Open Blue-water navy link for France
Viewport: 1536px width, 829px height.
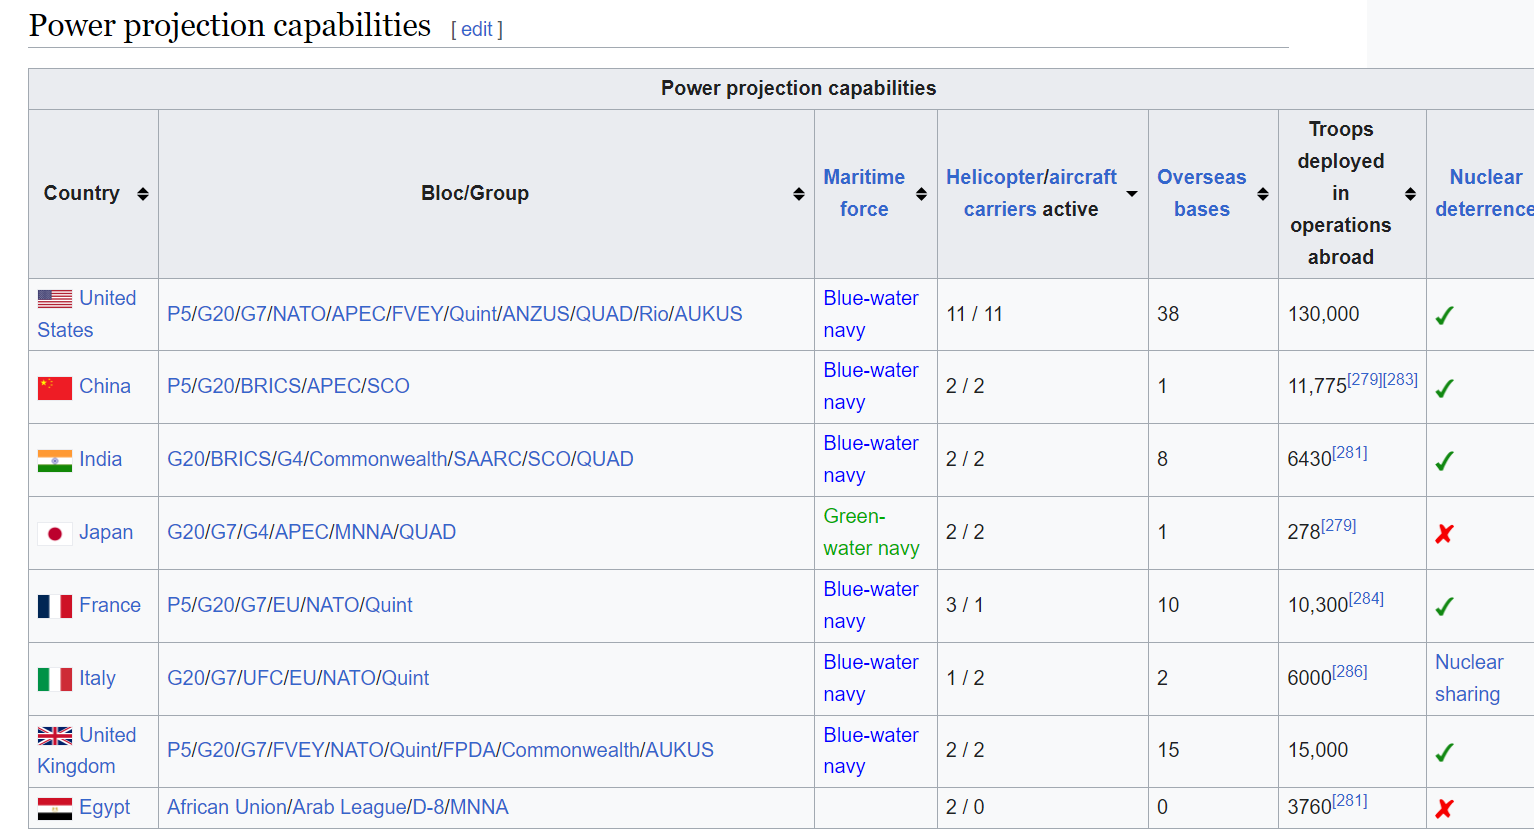coord(871,605)
